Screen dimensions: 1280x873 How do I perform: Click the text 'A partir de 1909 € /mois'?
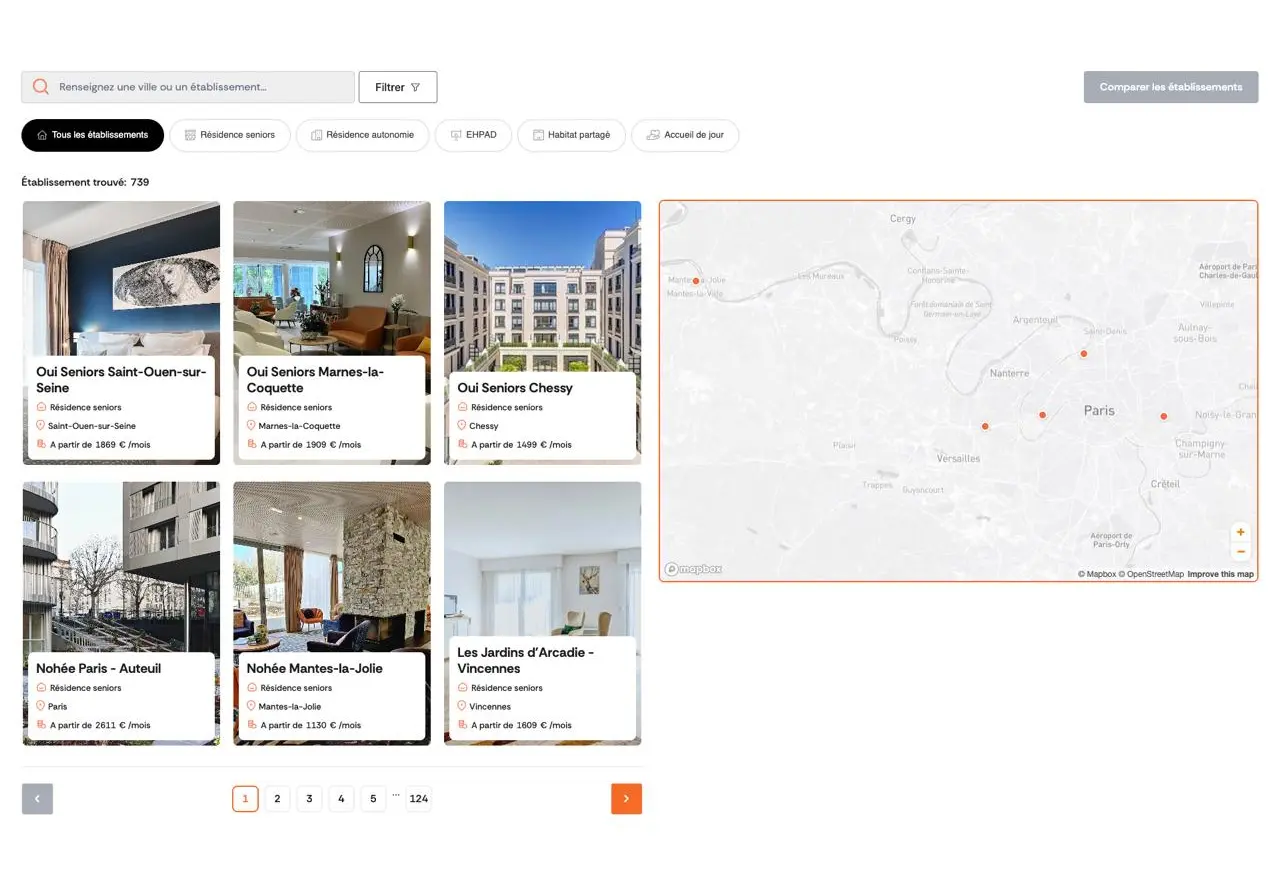coord(311,445)
